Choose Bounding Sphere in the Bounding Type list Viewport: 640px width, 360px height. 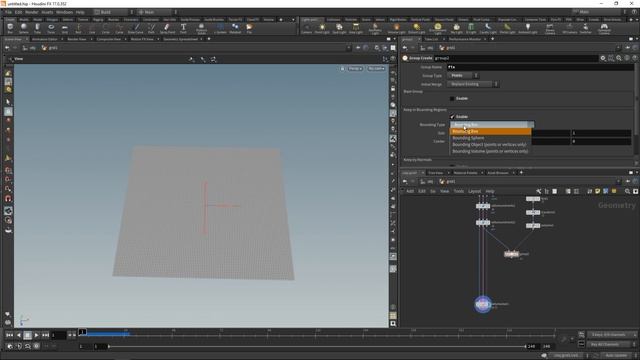click(490, 138)
